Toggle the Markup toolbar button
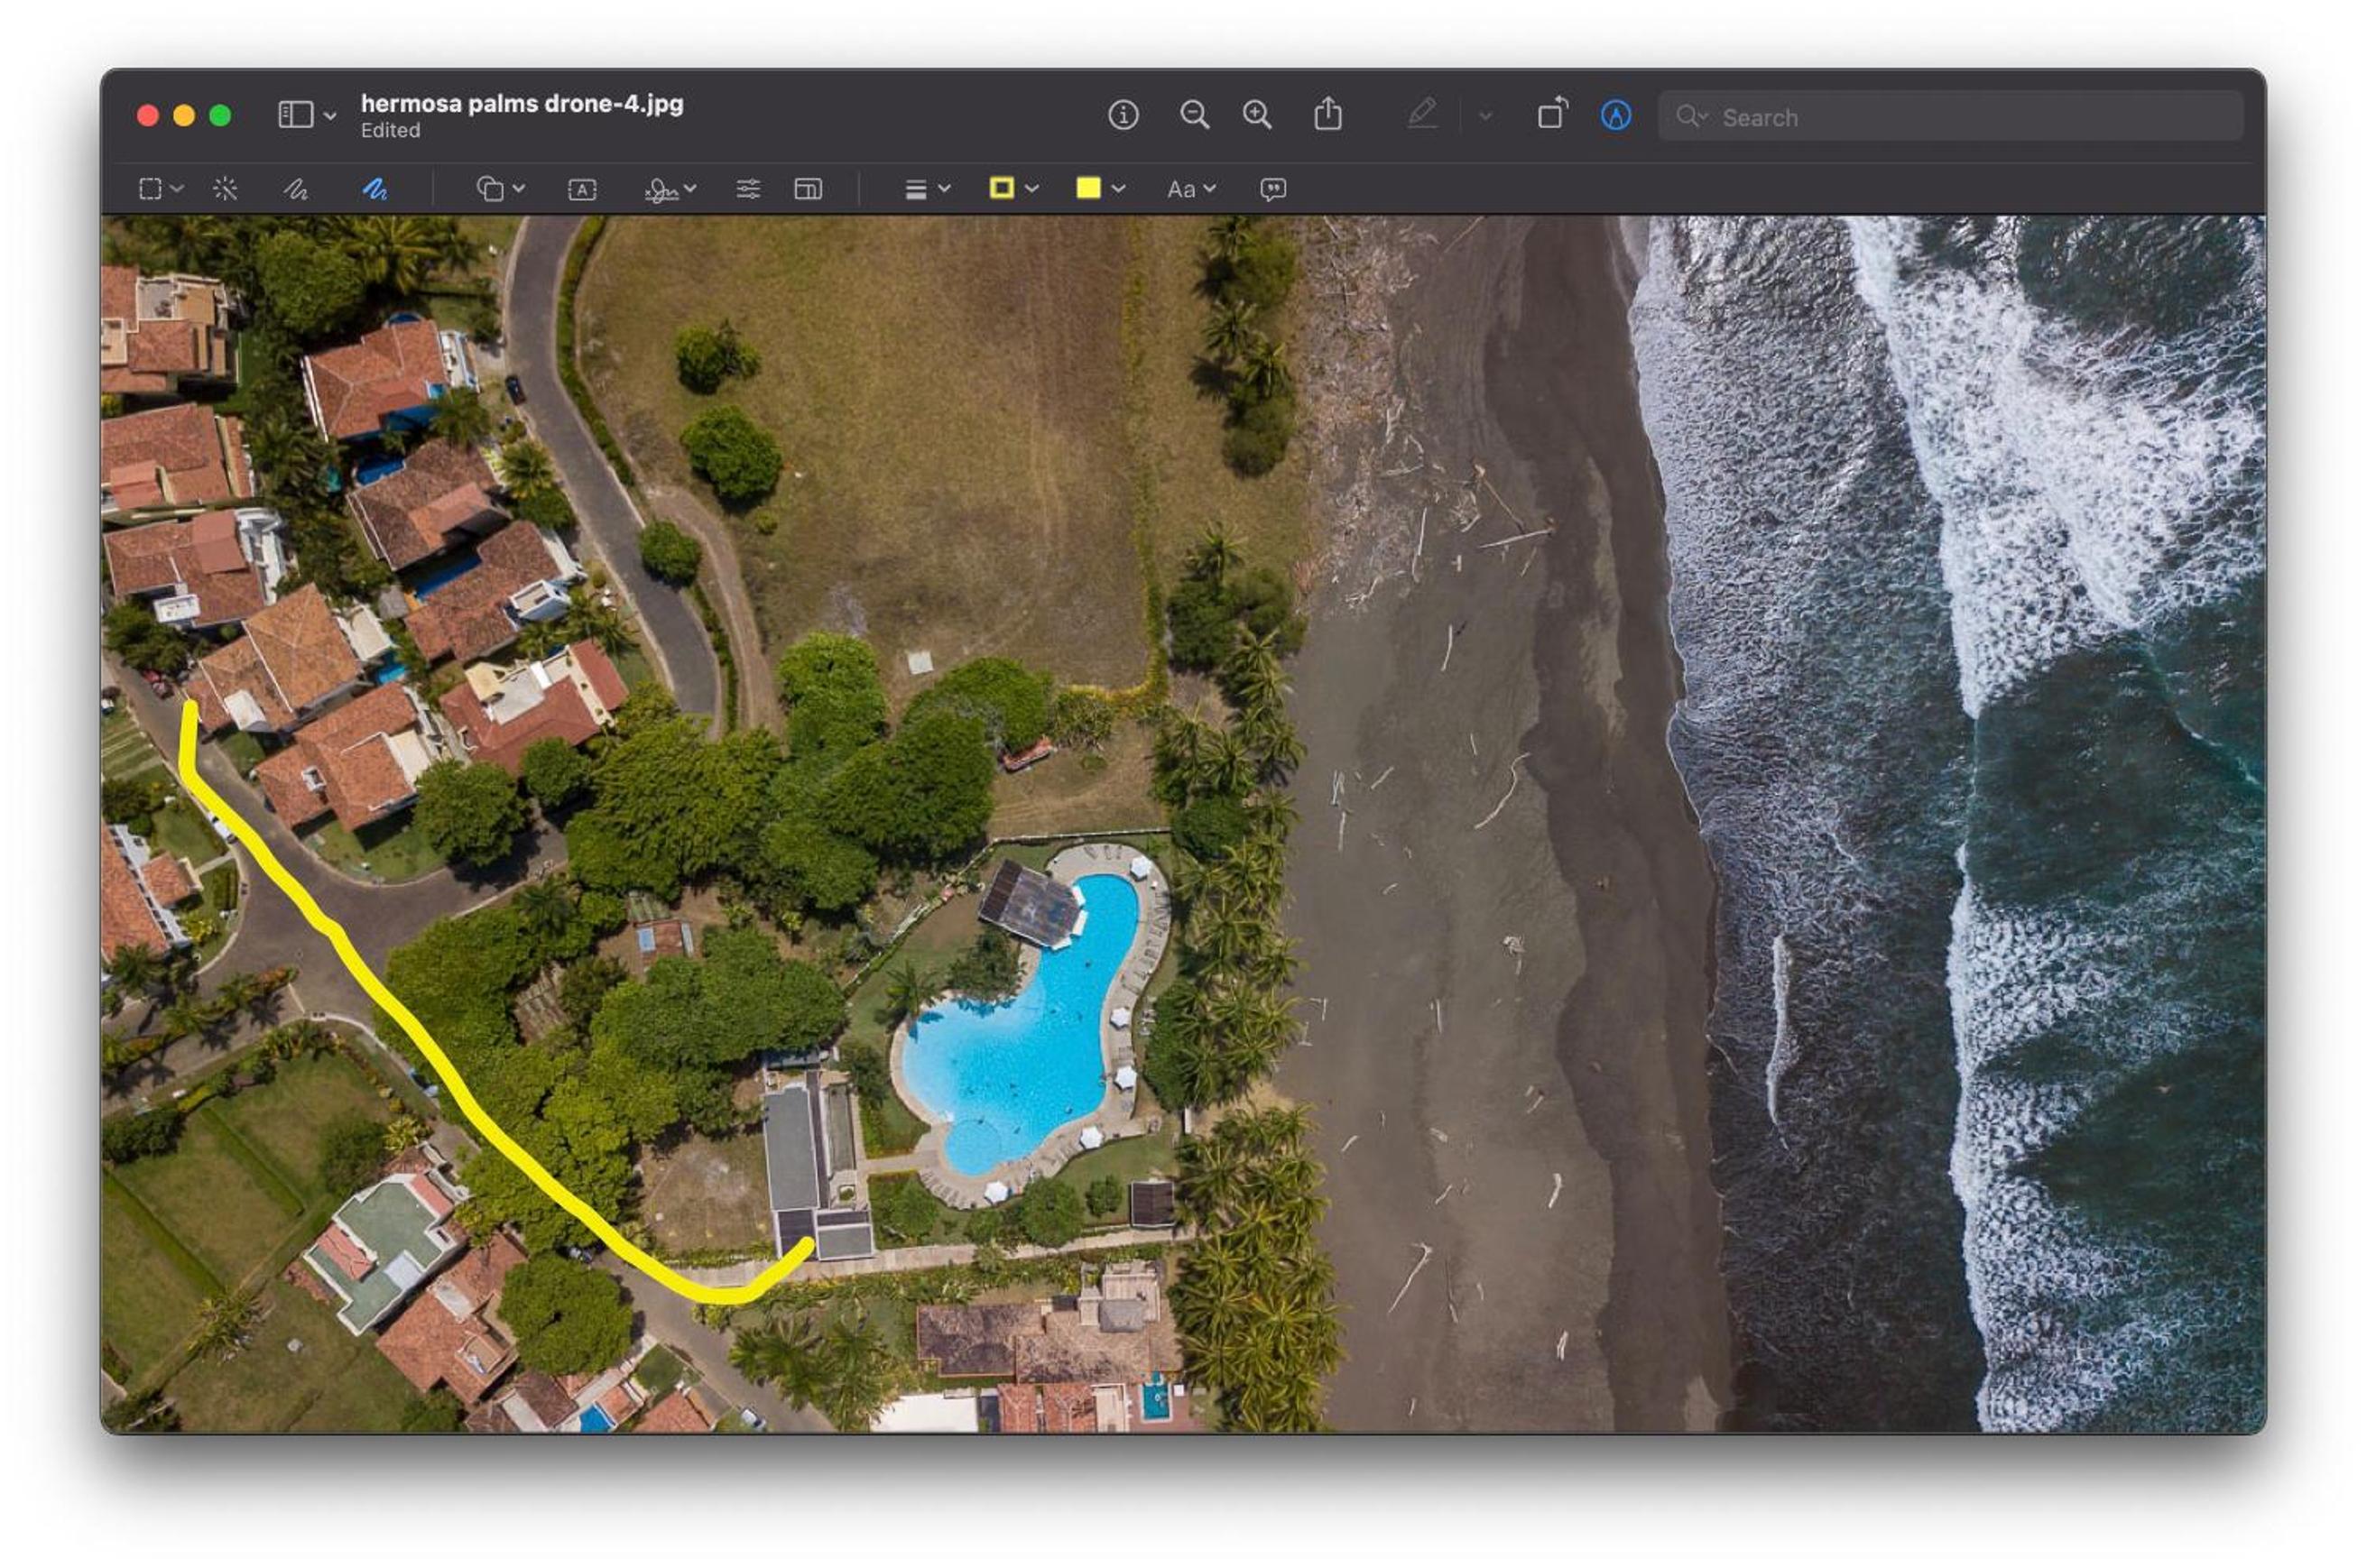 [x=1616, y=115]
